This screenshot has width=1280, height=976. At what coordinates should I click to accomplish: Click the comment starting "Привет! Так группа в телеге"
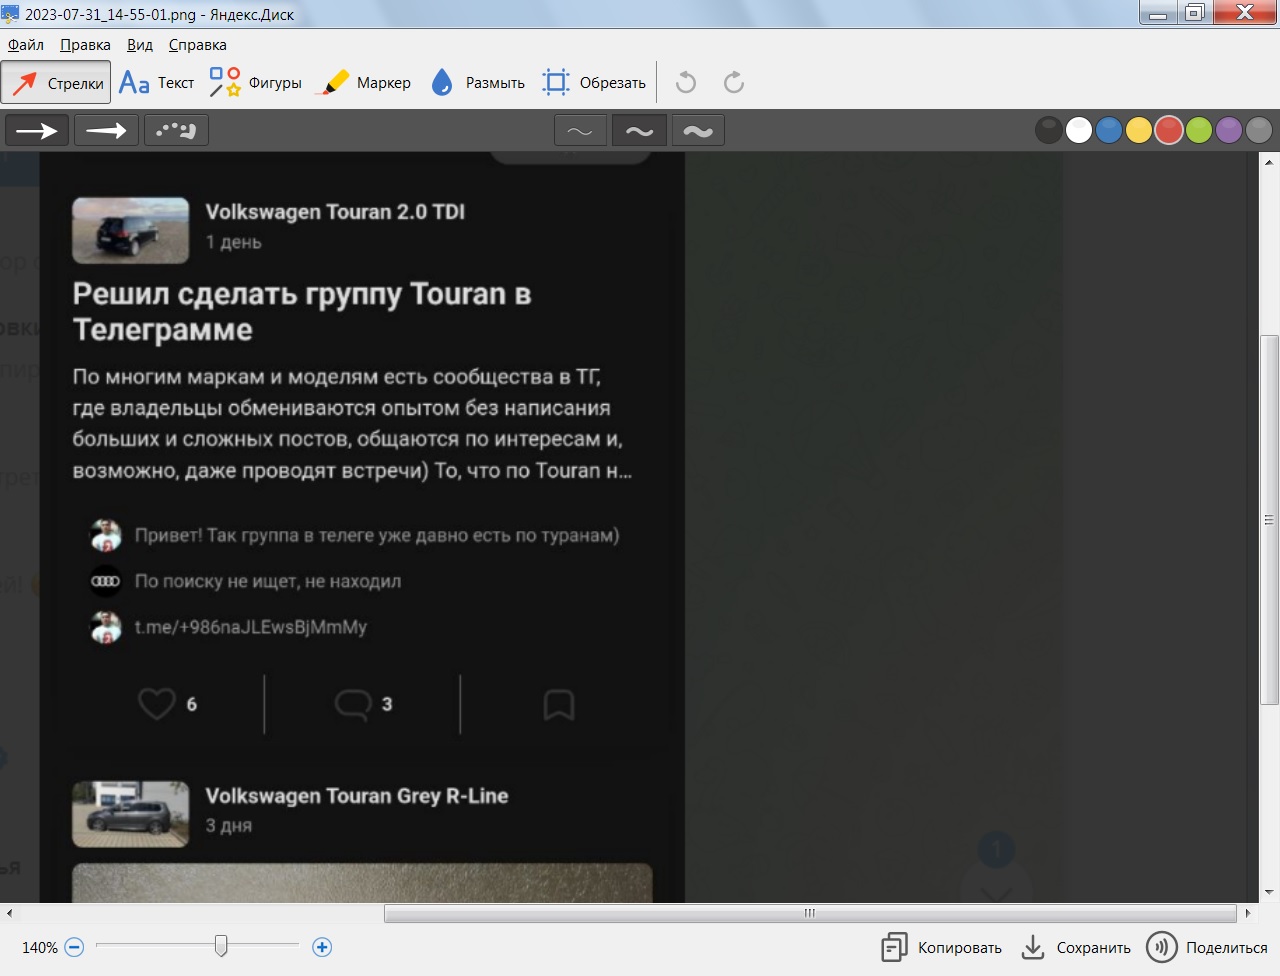click(377, 535)
